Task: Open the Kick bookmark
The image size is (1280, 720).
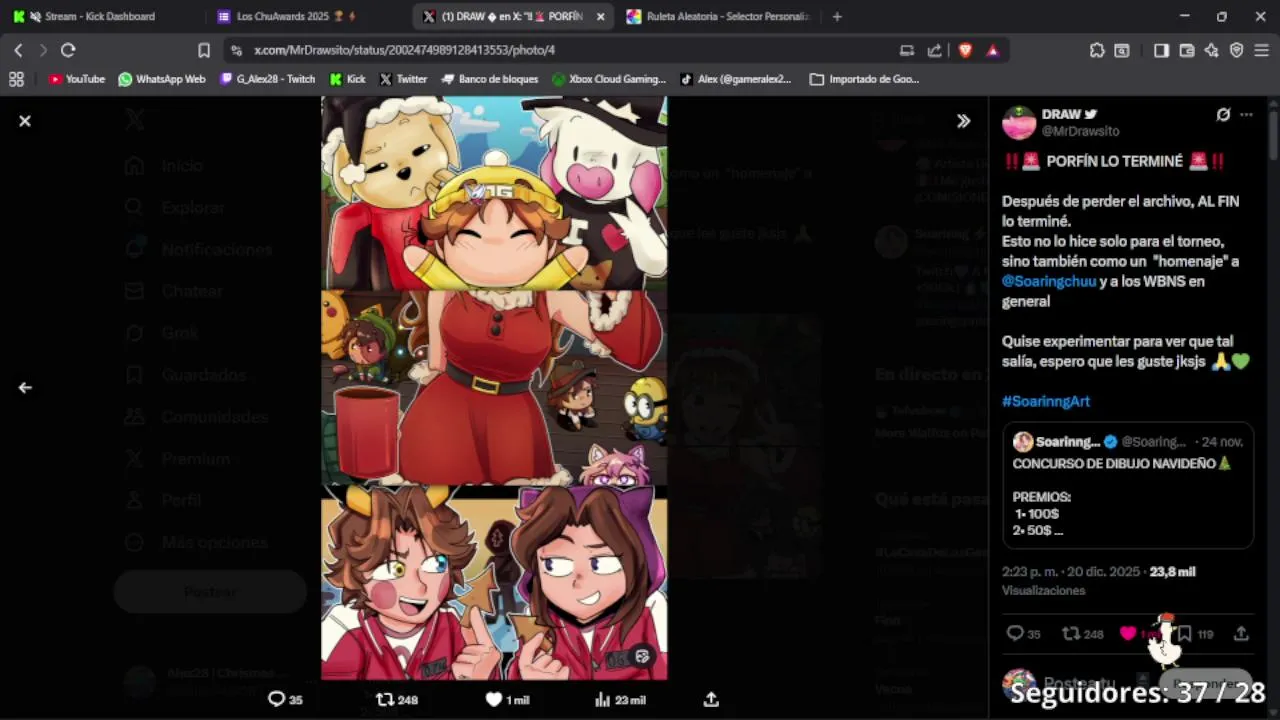Action: click(x=348, y=79)
